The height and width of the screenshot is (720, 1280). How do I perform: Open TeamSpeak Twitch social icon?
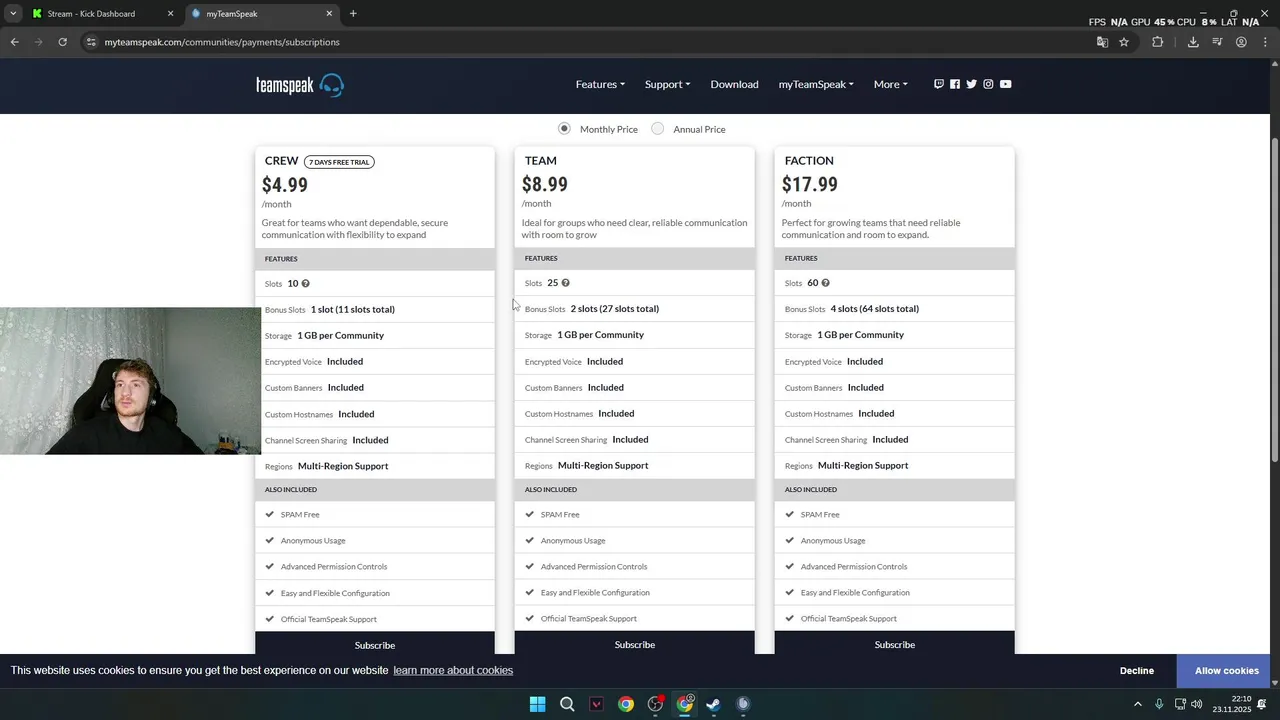click(938, 84)
